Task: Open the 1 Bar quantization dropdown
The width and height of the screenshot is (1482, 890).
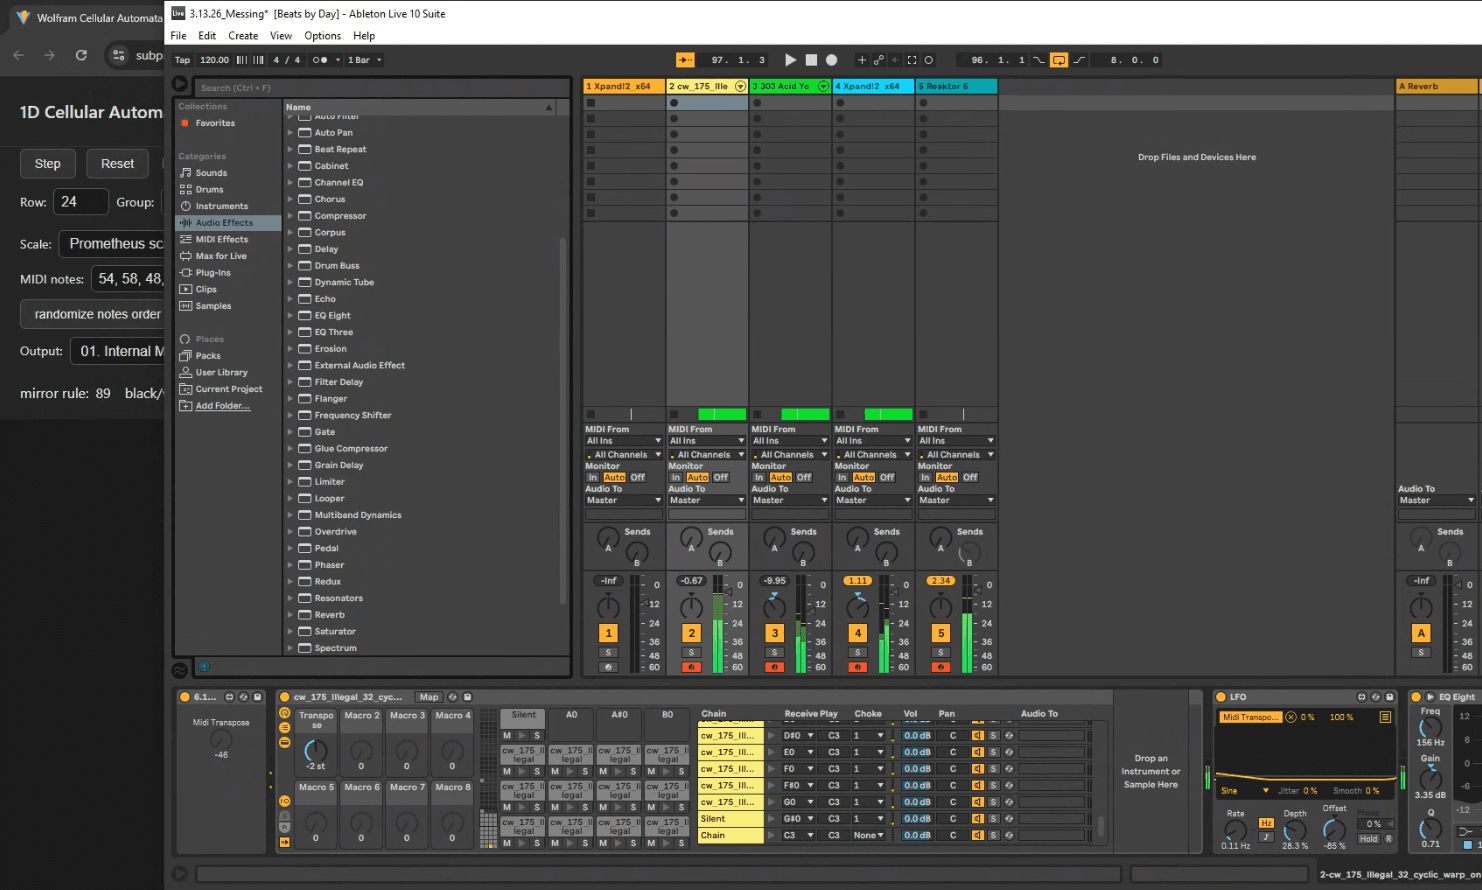Action: point(364,60)
